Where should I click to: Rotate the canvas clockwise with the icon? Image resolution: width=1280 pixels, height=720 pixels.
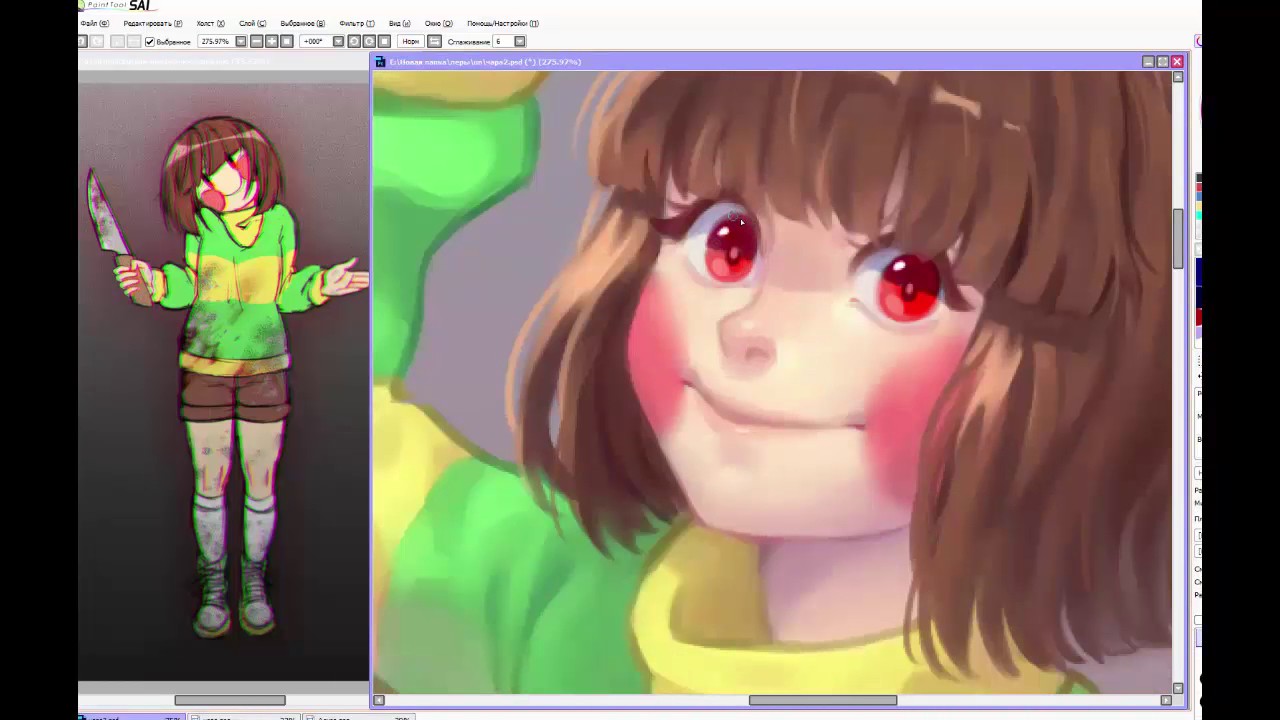tap(369, 41)
